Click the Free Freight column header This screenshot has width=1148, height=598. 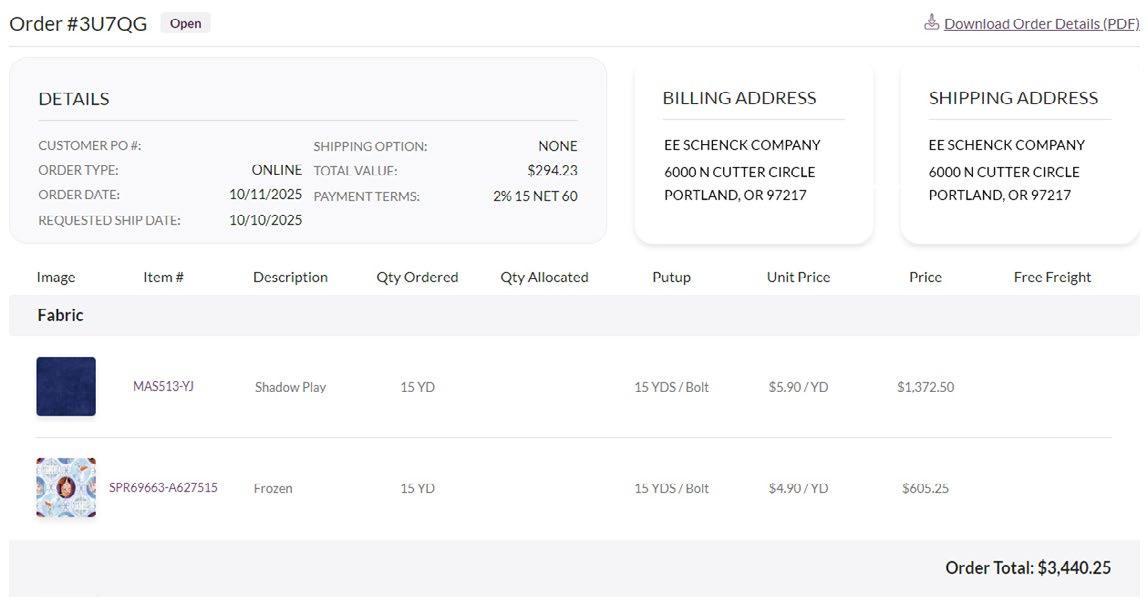[1052, 277]
